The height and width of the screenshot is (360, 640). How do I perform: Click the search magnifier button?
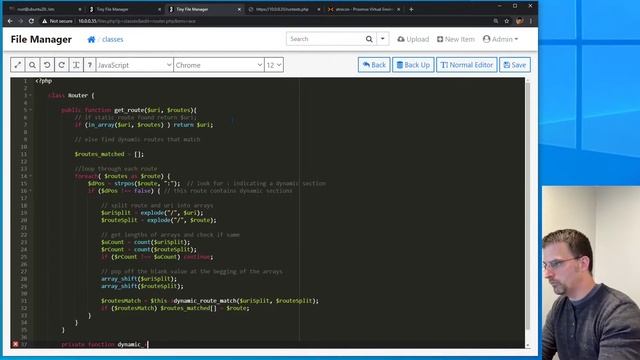(369, 39)
